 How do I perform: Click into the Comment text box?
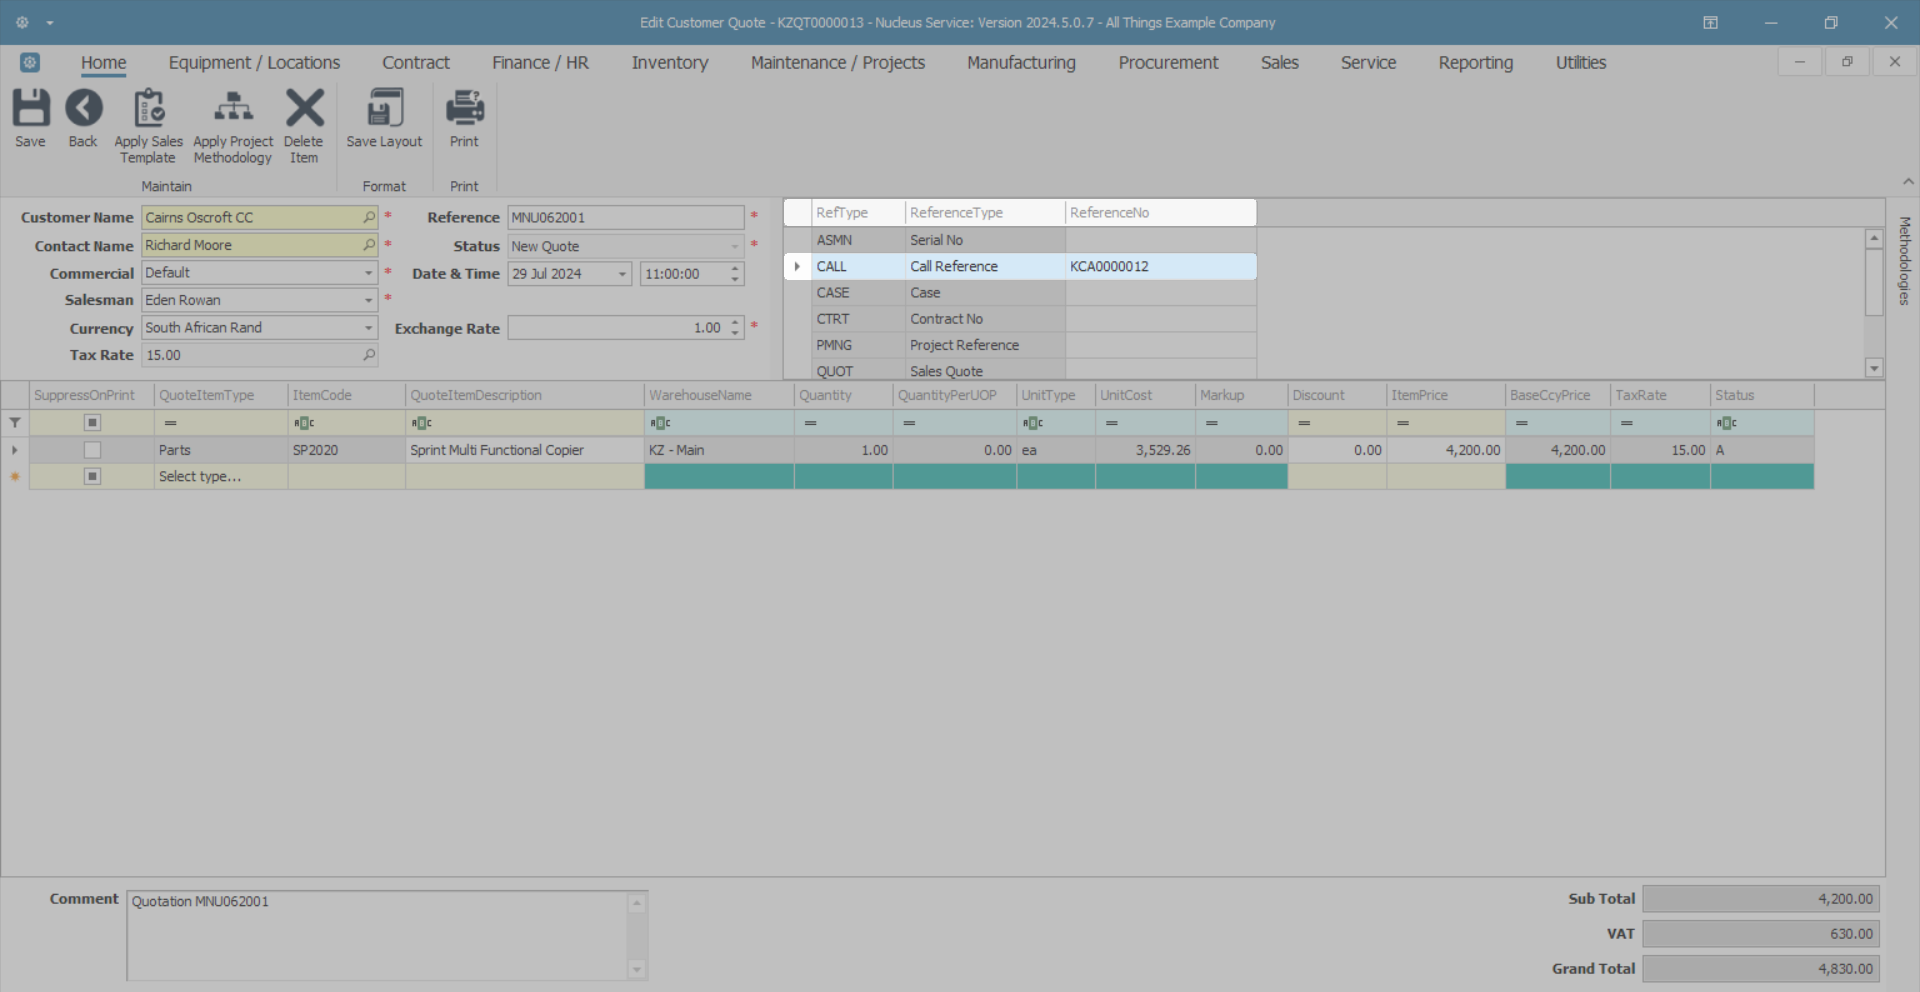pyautogui.click(x=379, y=935)
